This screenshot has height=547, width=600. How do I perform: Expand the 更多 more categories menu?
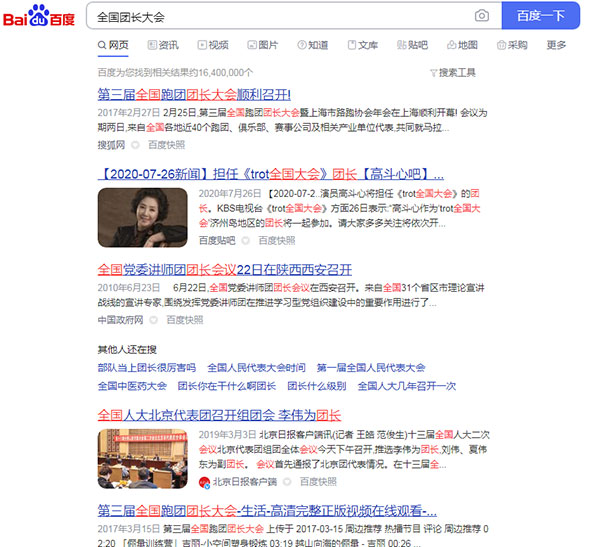pos(556,45)
